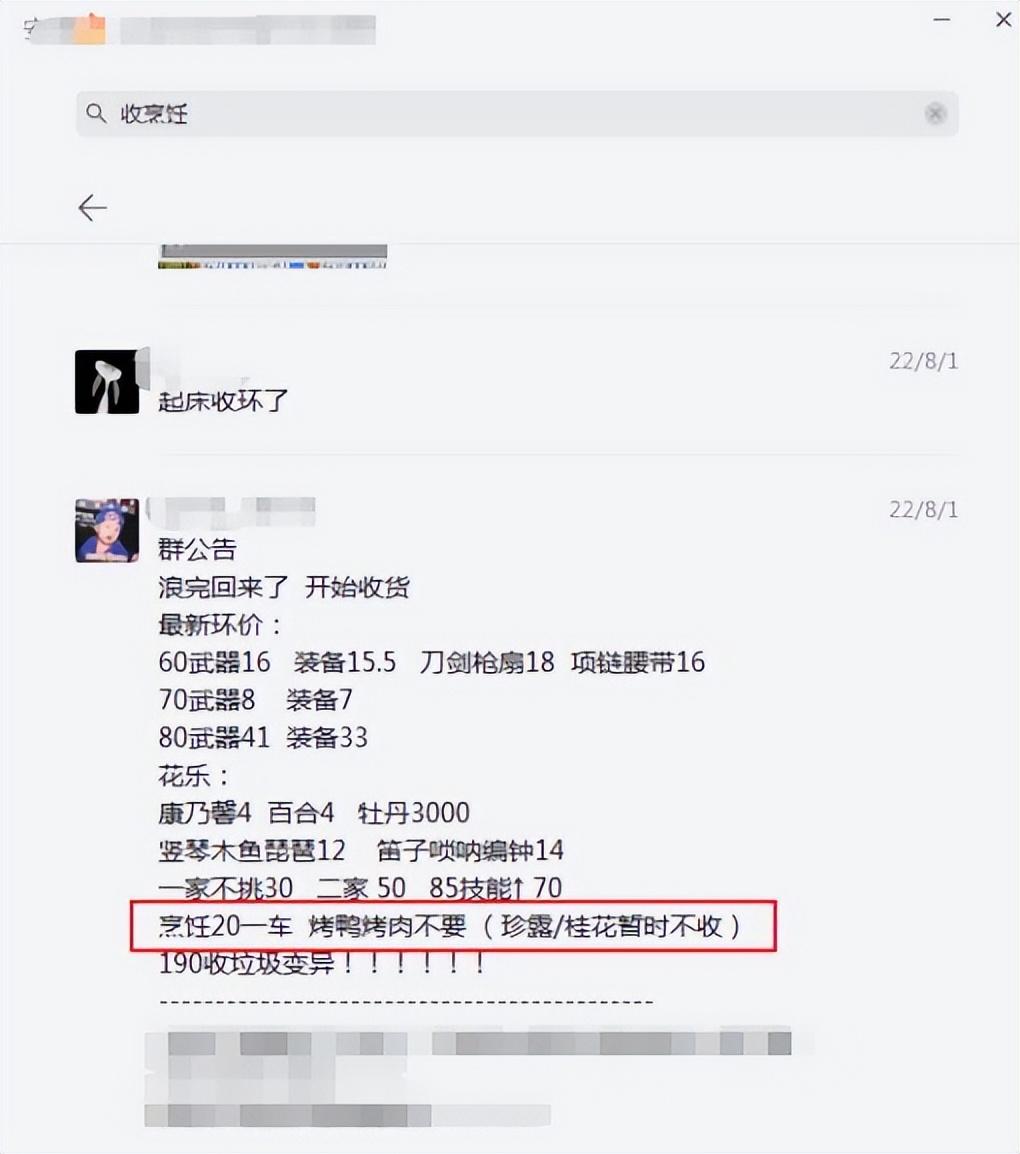Viewport: 1020px width, 1154px height.
Task: Close the chat search window
Action: click(x=1004, y=20)
